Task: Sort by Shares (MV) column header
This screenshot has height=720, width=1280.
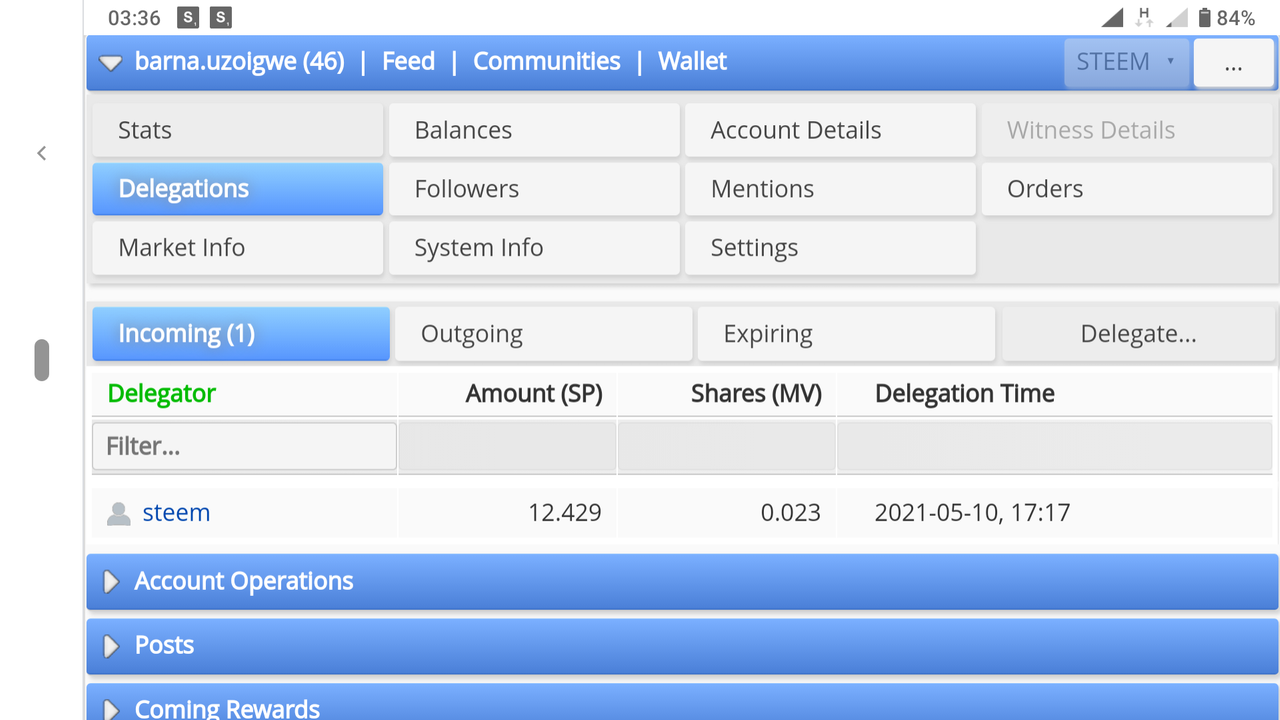Action: pos(756,394)
